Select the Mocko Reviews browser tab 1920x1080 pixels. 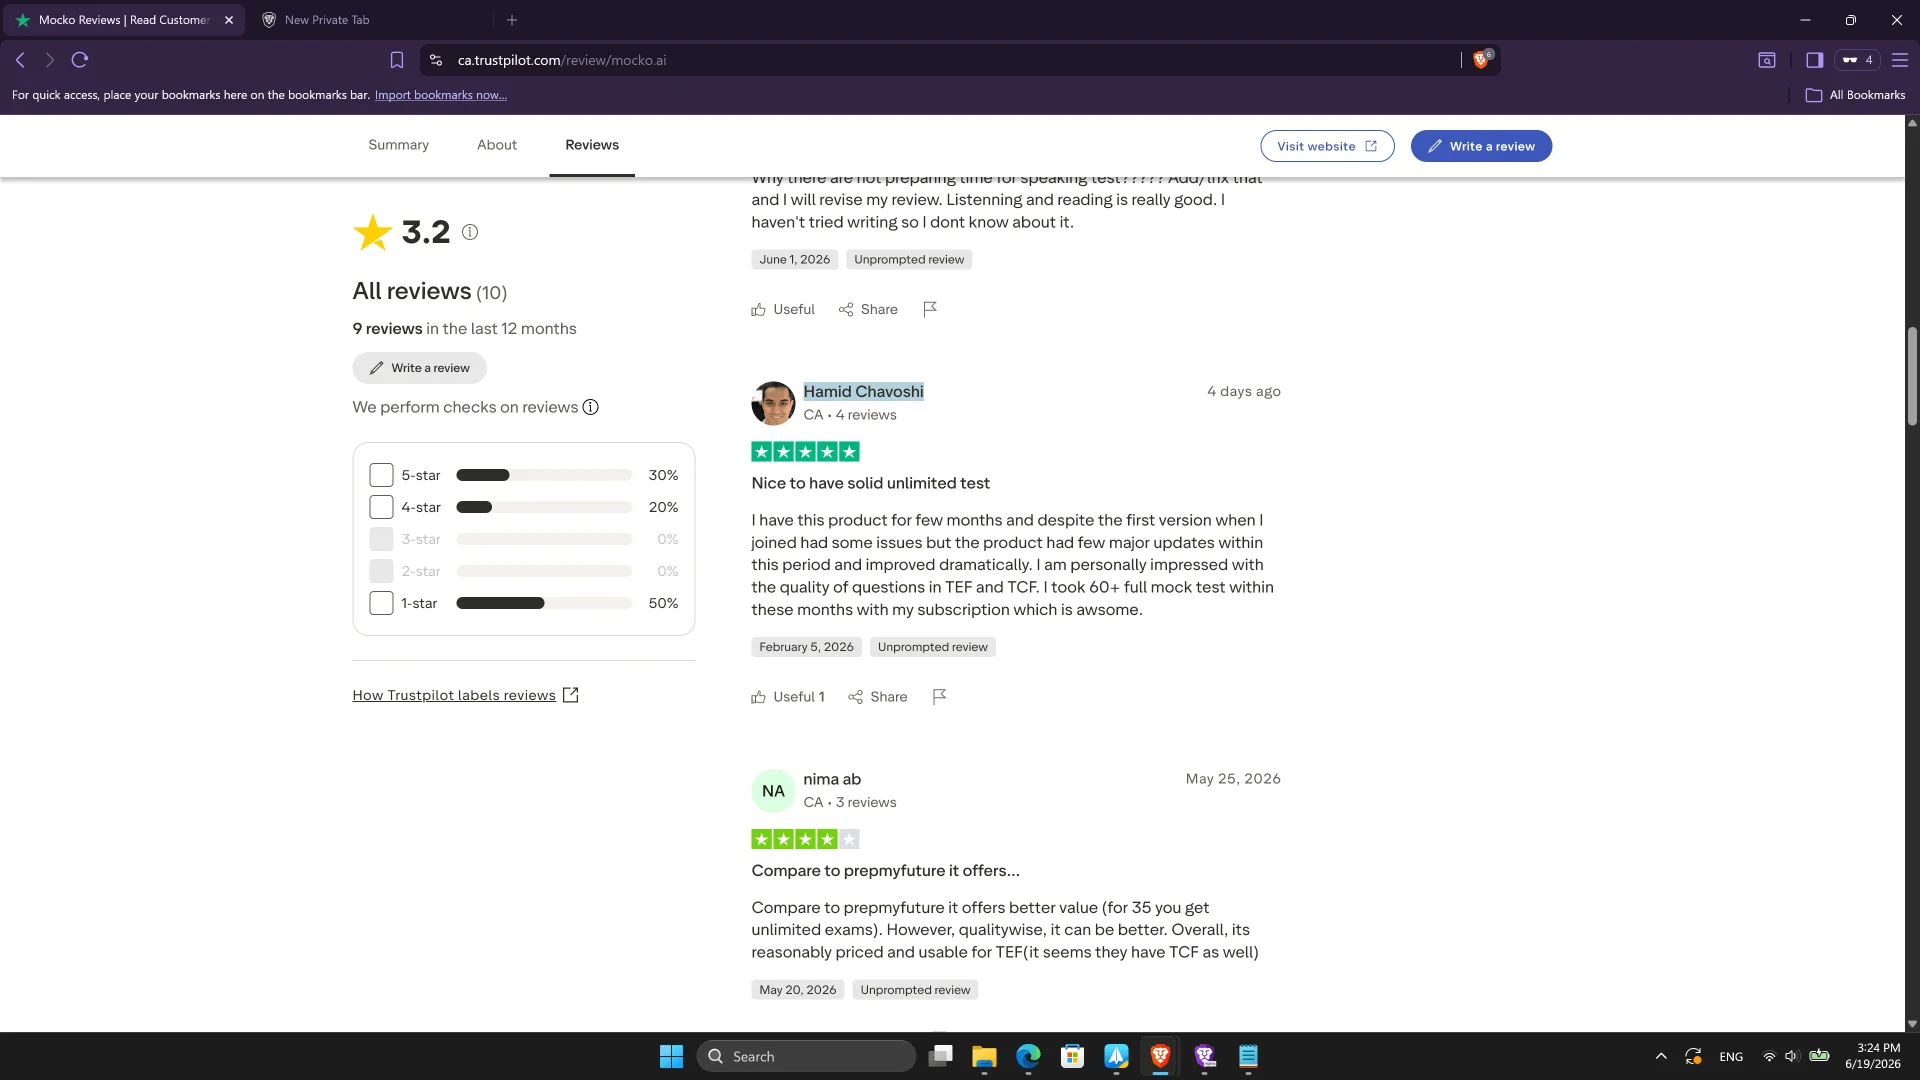(124, 20)
